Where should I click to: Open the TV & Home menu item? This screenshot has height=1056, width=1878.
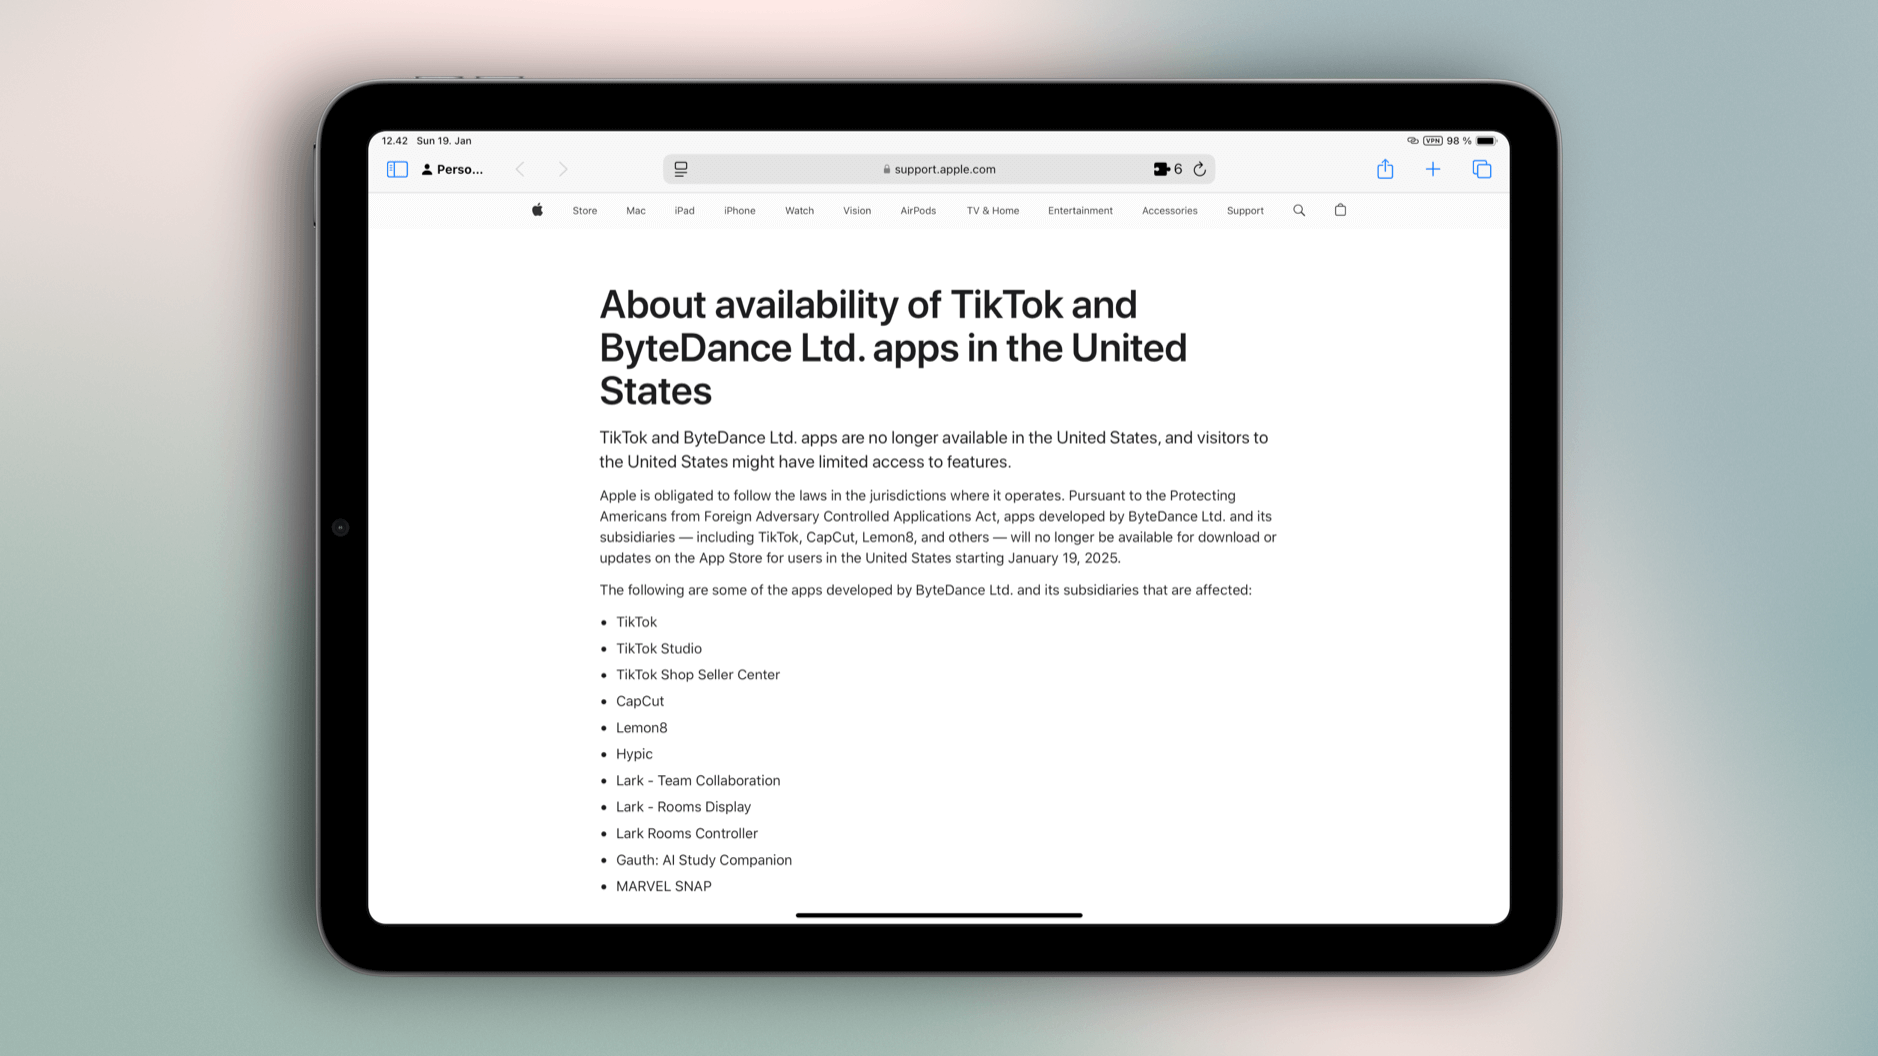[x=993, y=211]
